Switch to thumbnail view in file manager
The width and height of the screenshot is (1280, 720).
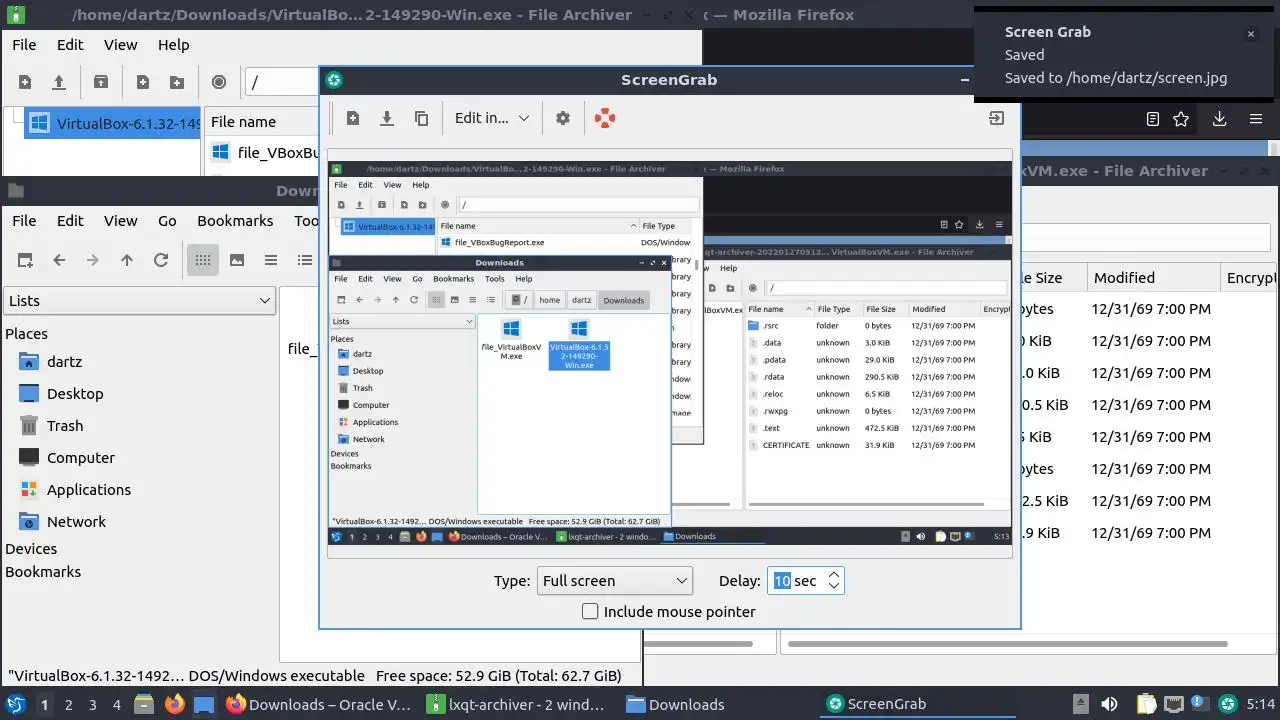coord(237,260)
